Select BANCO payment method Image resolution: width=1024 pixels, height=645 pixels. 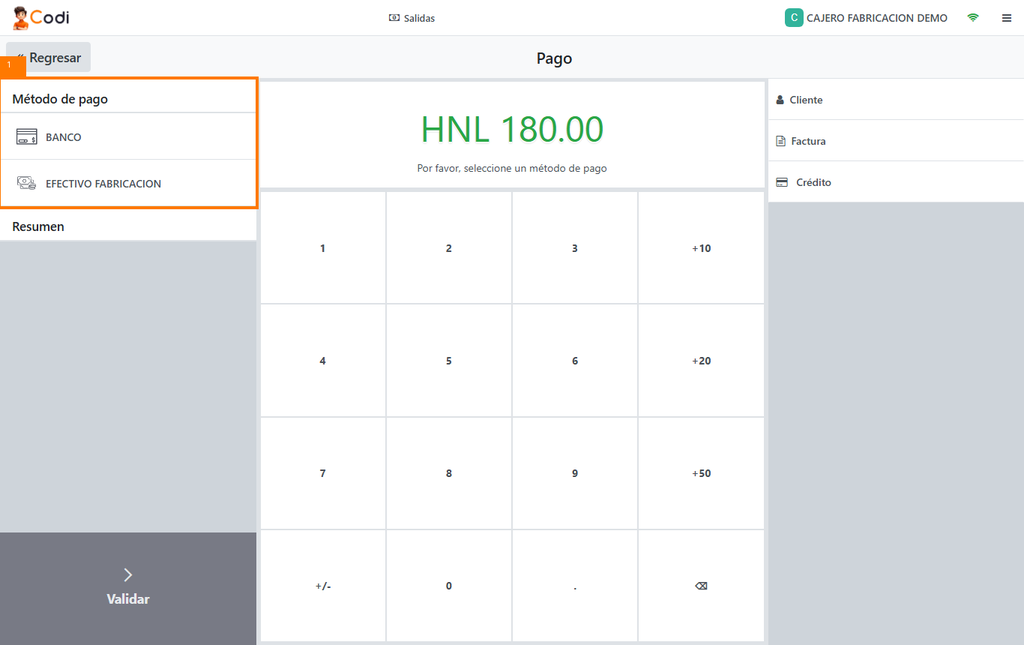(128, 136)
